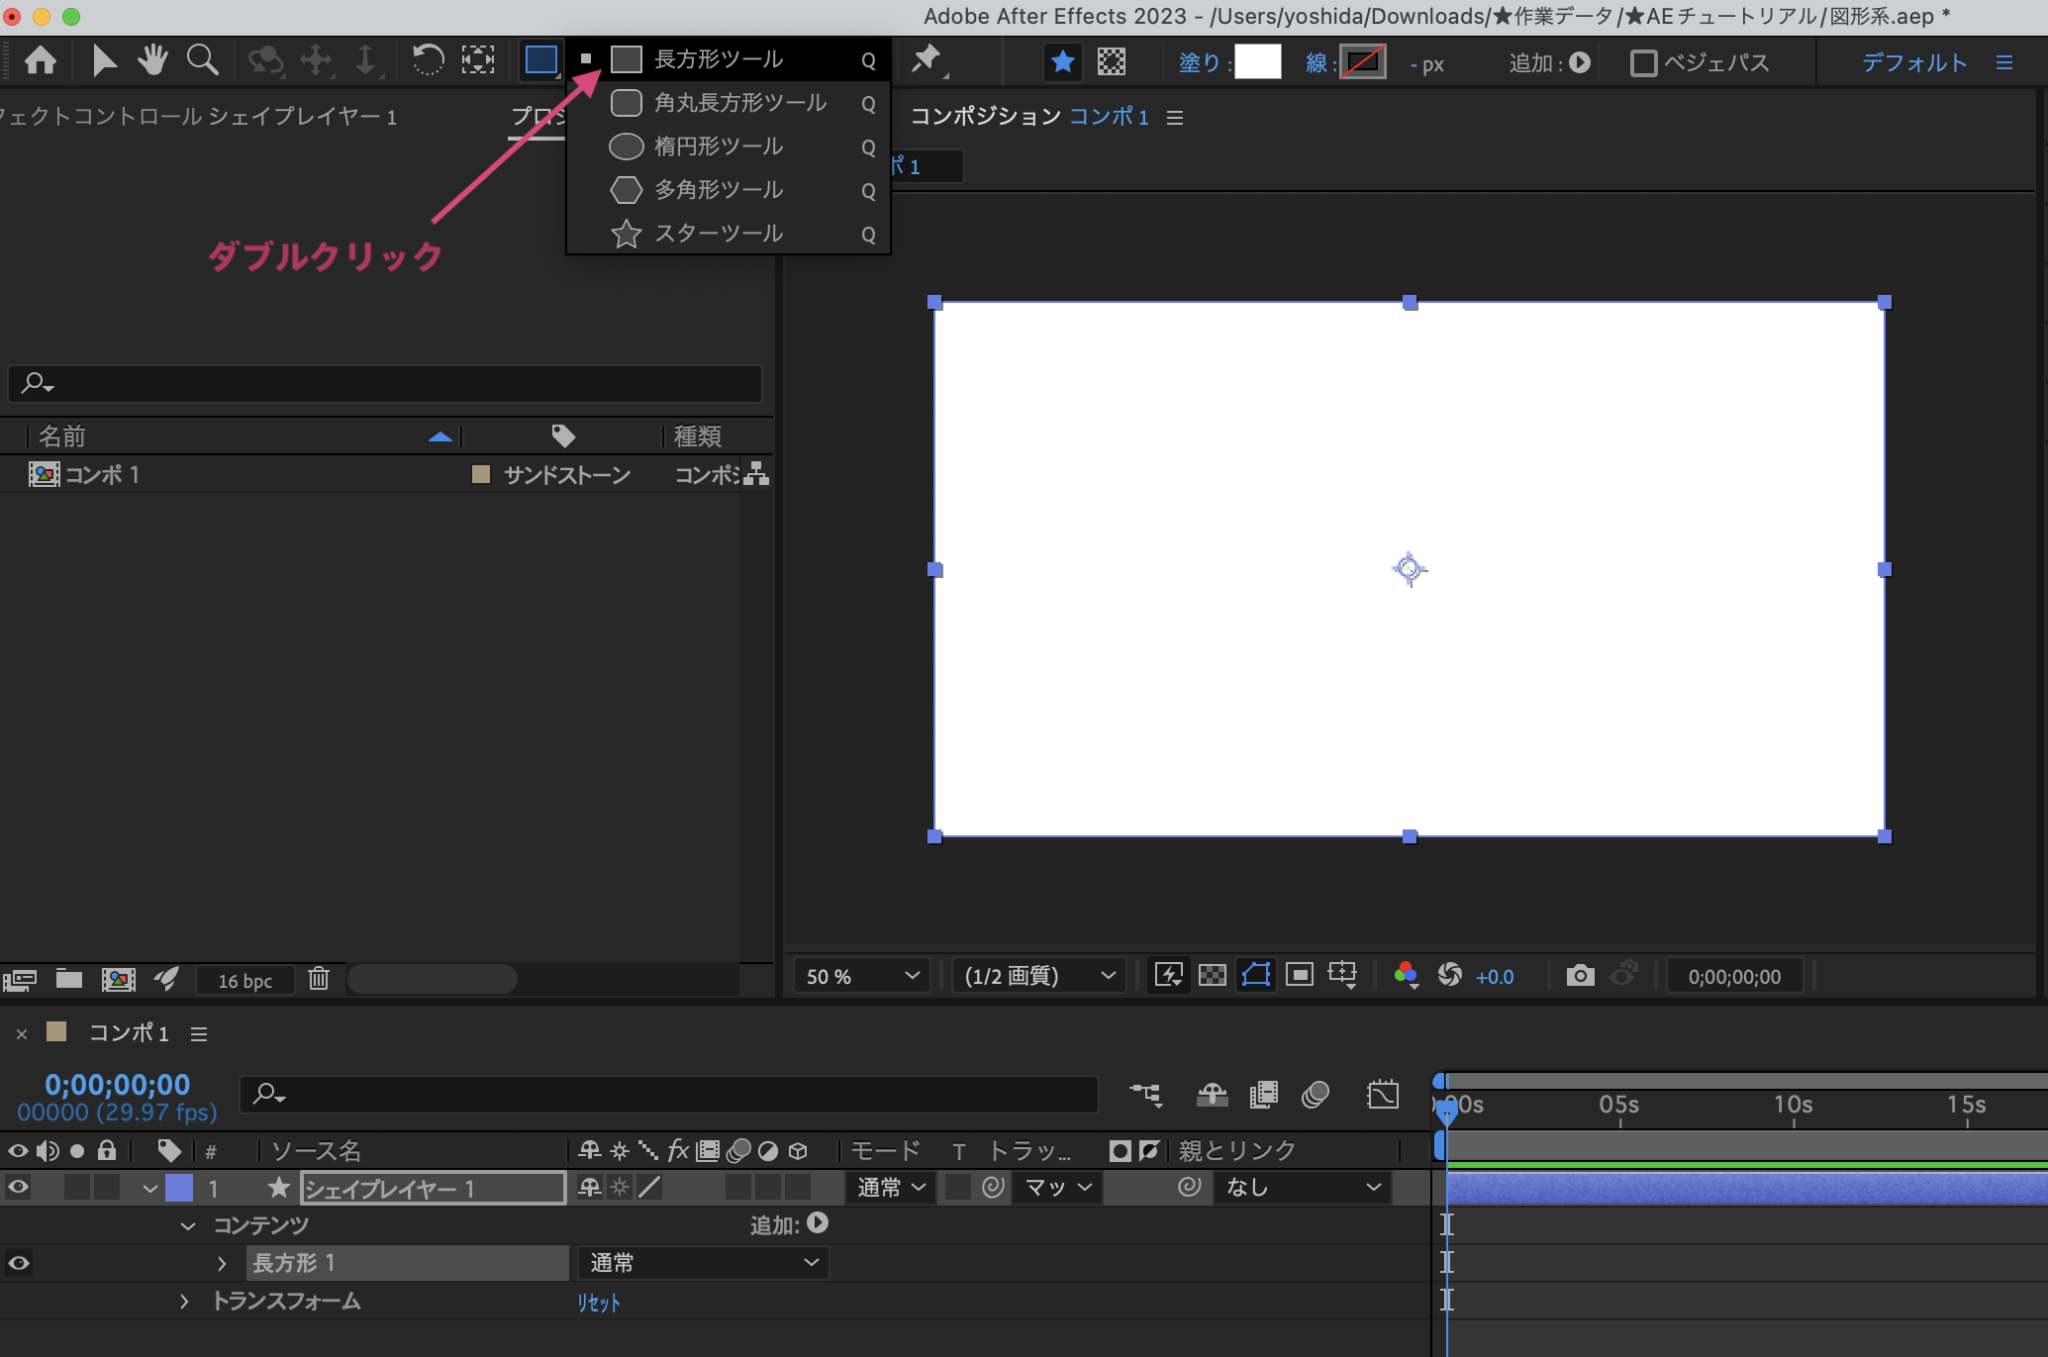Screen dimensions: 2048x1357
Task: Select the Selection tool arrow
Action: click(103, 60)
